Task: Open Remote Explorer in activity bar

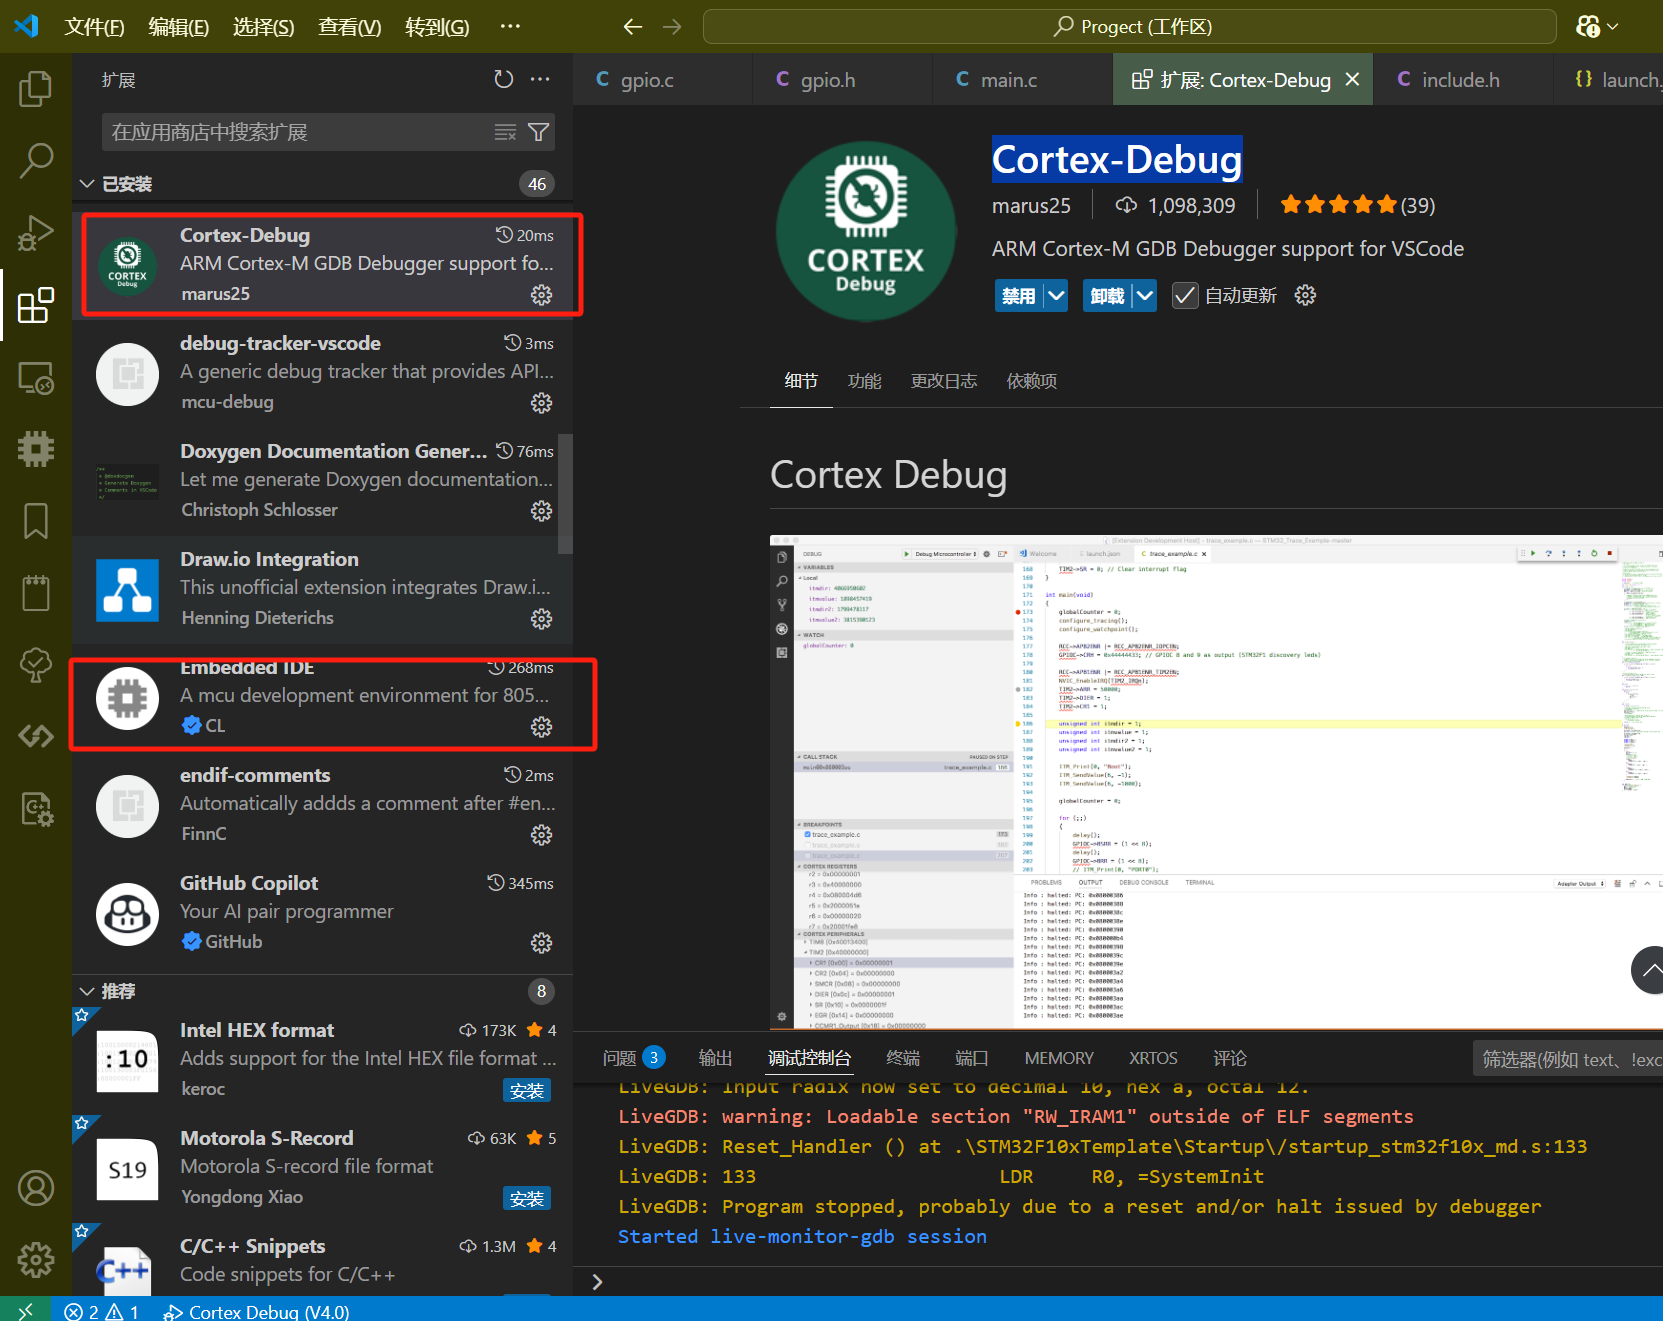Action: coord(36,377)
